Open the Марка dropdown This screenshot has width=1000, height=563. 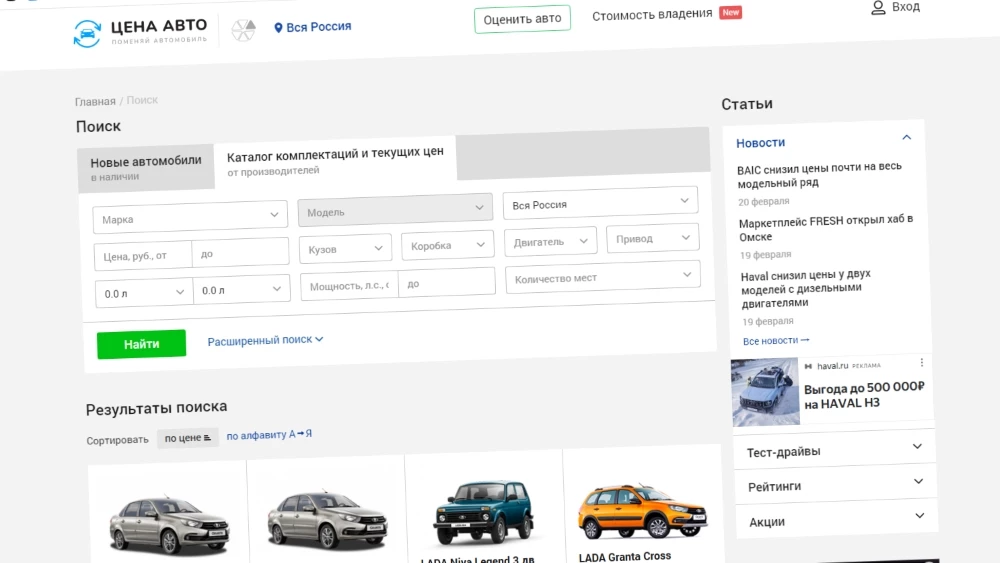pos(190,217)
